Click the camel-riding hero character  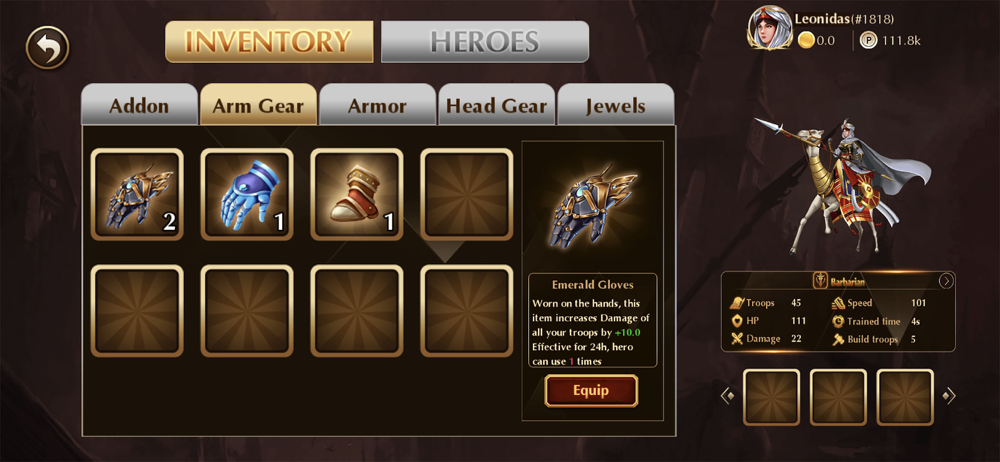coord(842,185)
